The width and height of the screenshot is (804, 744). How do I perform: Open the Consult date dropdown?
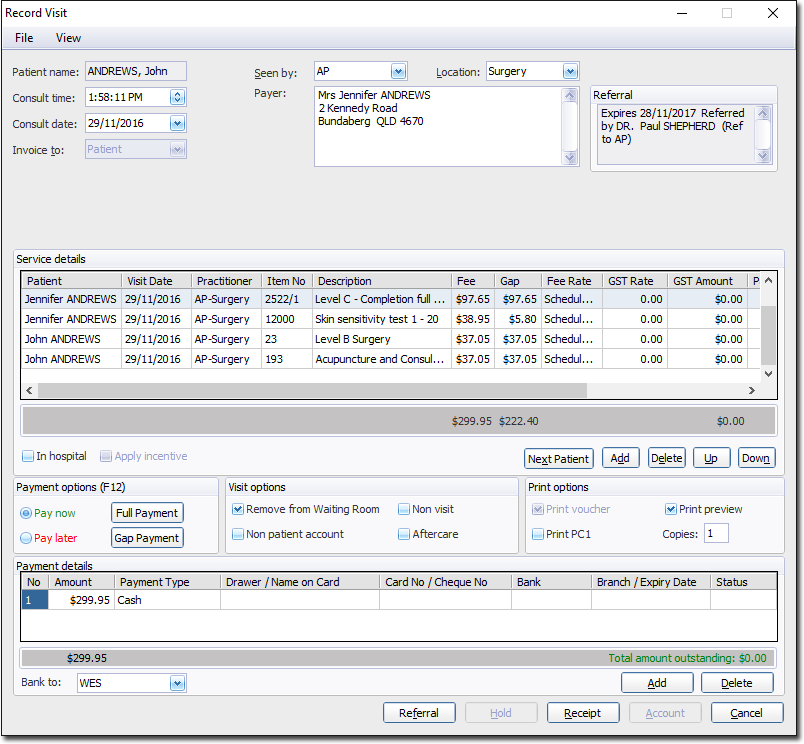pos(178,123)
